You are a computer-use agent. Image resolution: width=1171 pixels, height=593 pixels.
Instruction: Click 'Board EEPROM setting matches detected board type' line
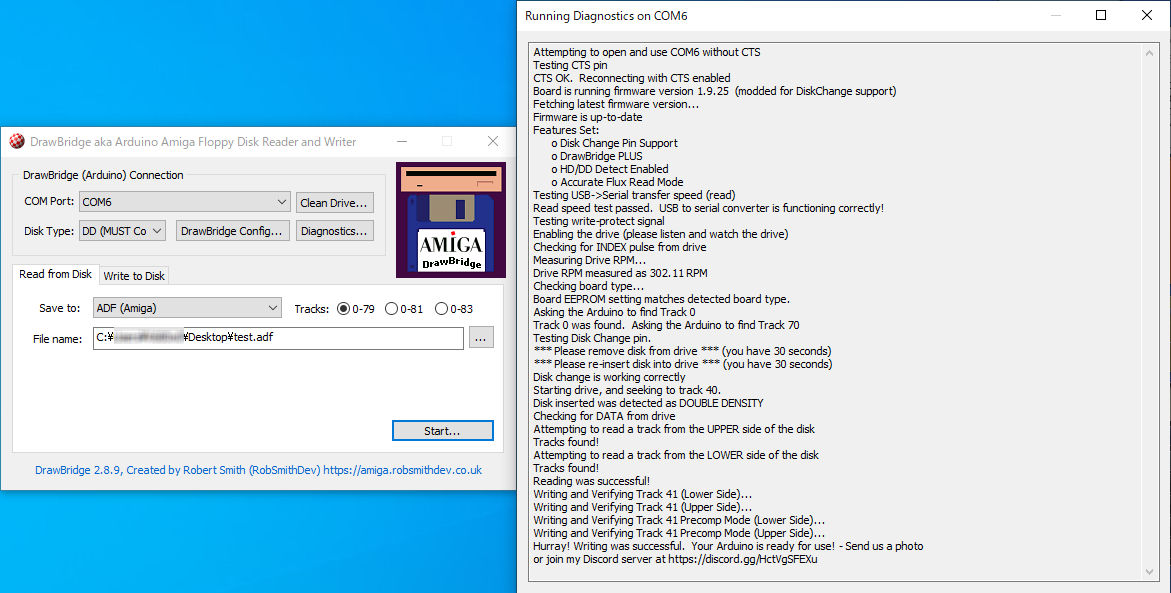661,299
